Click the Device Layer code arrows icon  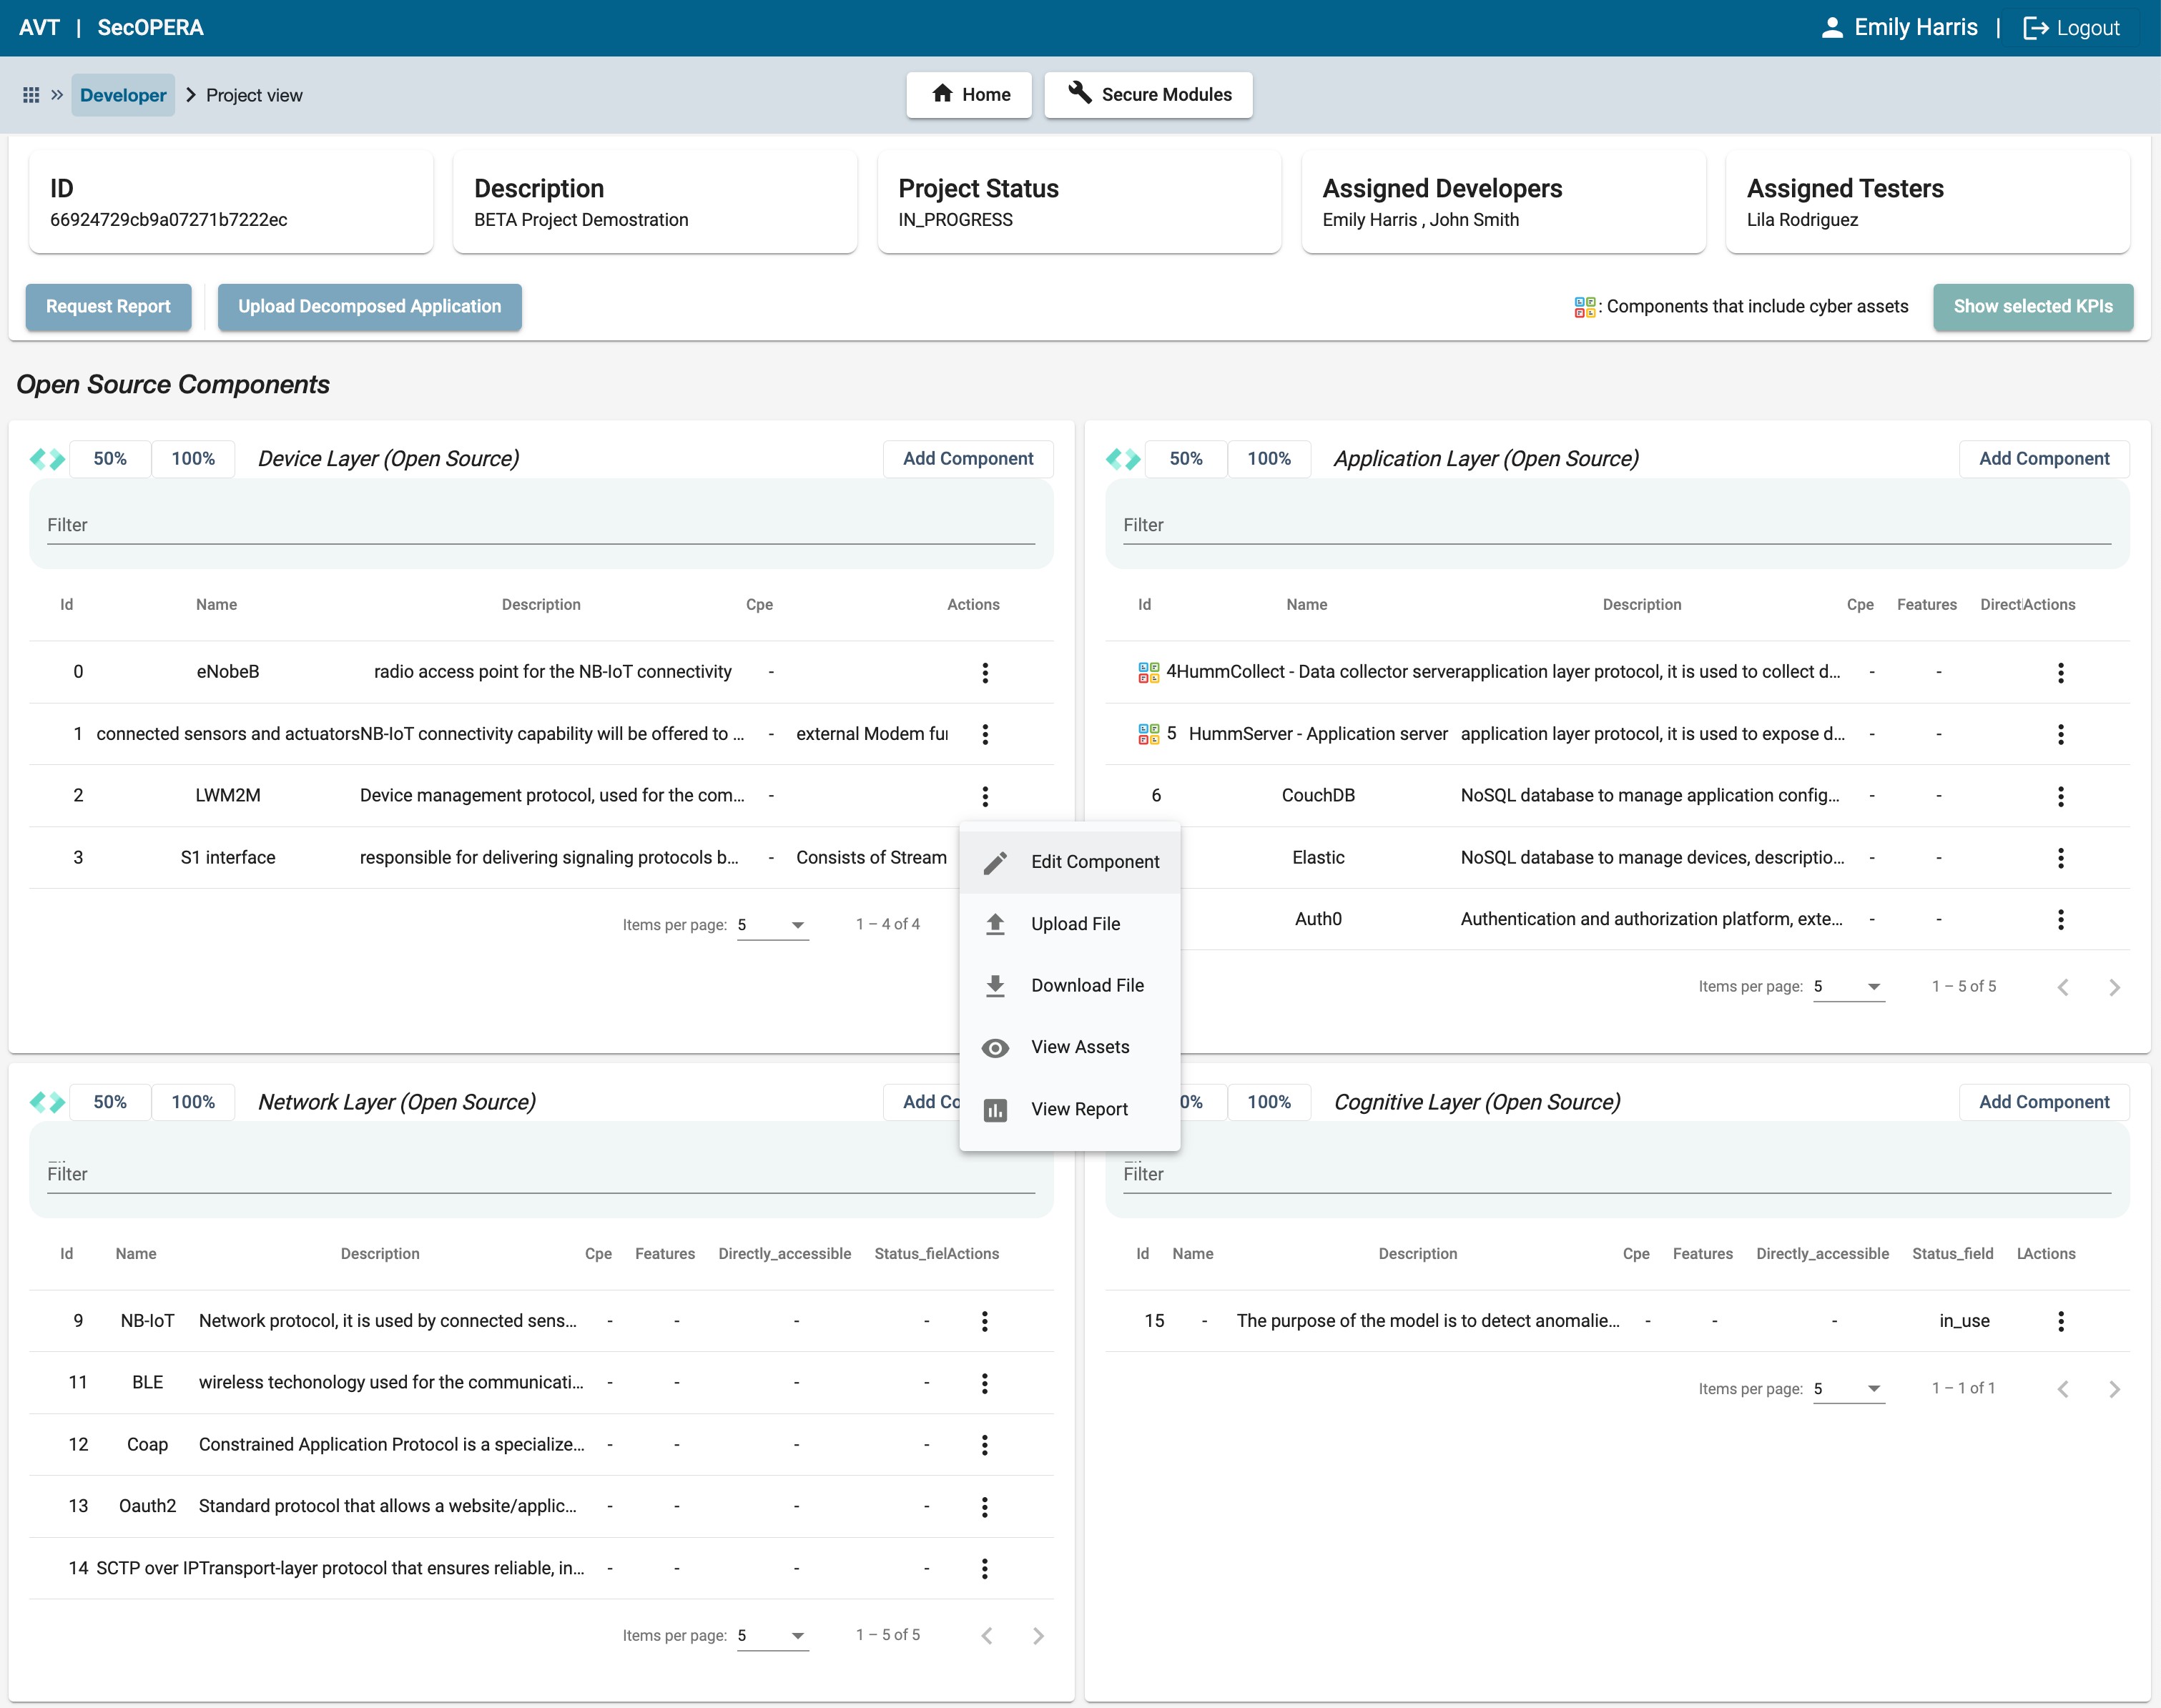point(47,459)
